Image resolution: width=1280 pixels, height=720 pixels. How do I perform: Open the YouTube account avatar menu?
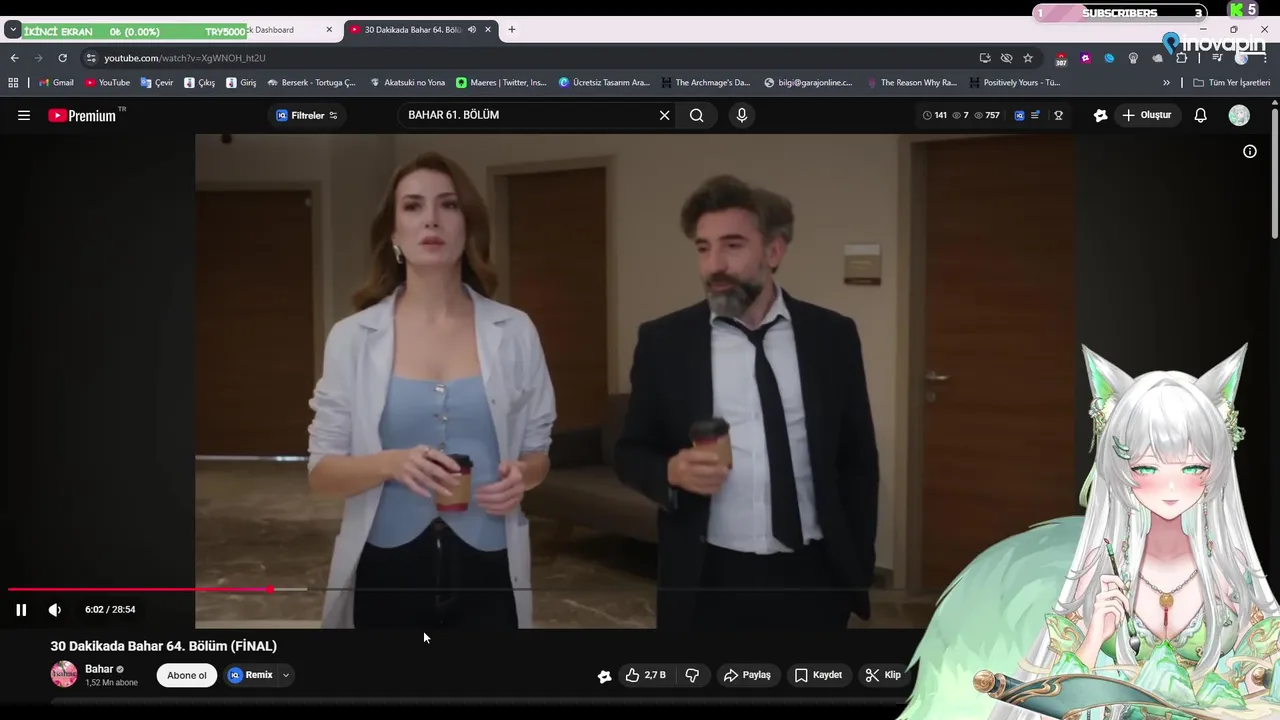click(1239, 115)
